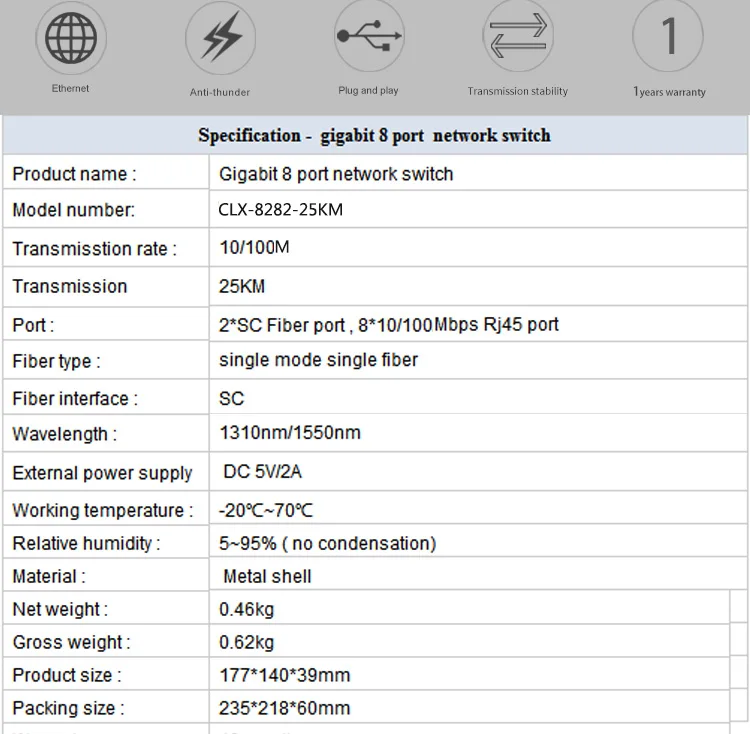
Task: Click the 10/100M transmission rate value
Action: [x=254, y=248]
